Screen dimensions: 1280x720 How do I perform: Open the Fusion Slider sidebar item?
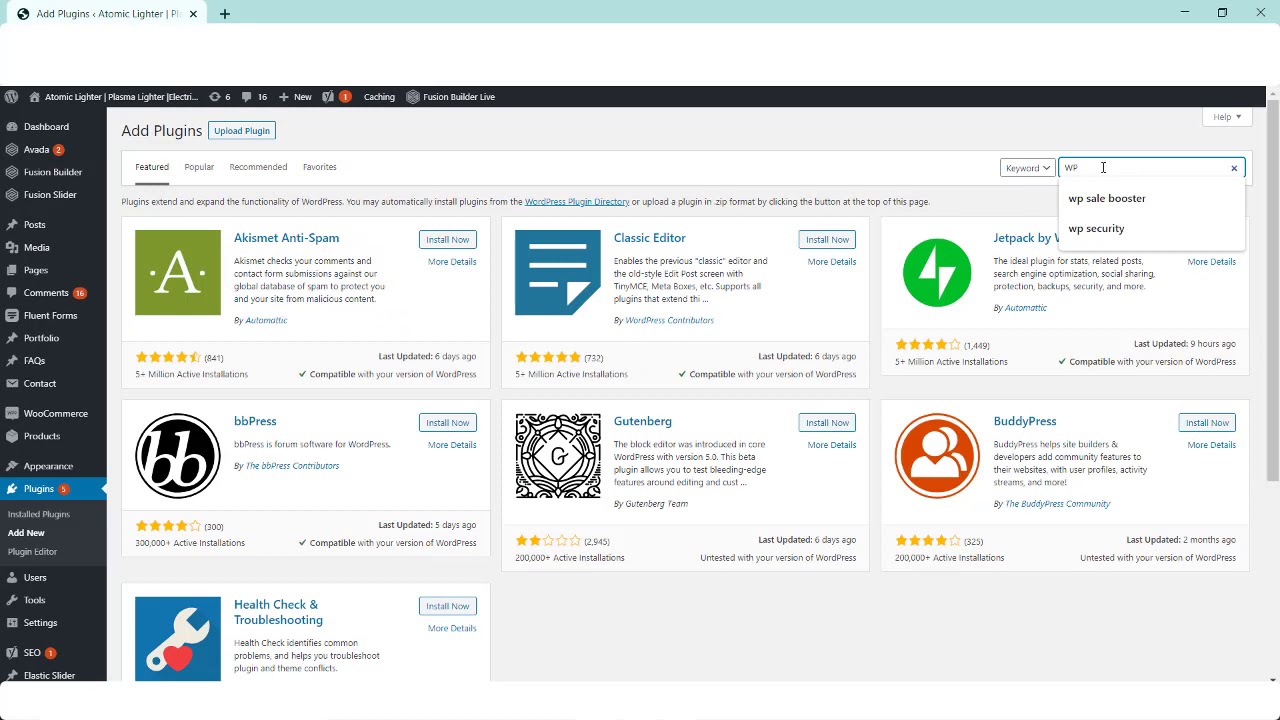[x=50, y=195]
